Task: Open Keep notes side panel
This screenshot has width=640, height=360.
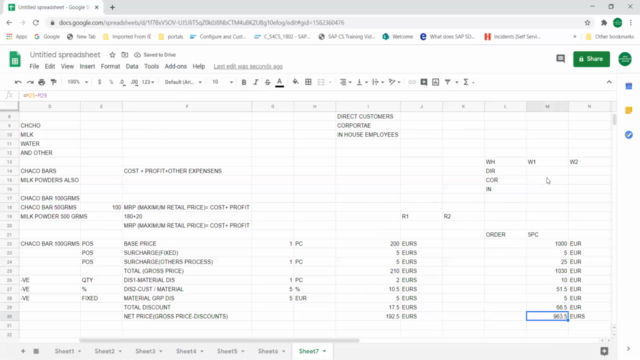Action: [x=629, y=110]
